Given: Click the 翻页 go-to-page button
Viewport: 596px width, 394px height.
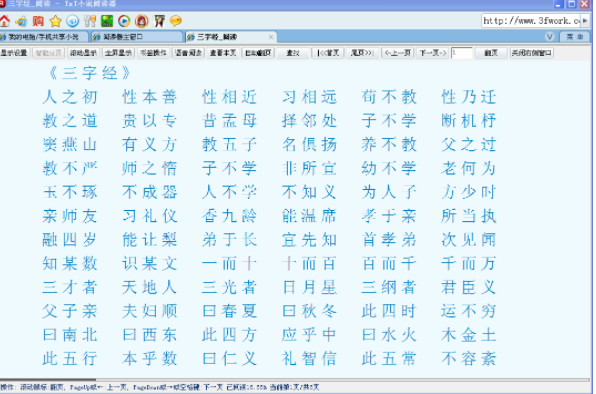Looking at the screenshot, I should point(491,53).
